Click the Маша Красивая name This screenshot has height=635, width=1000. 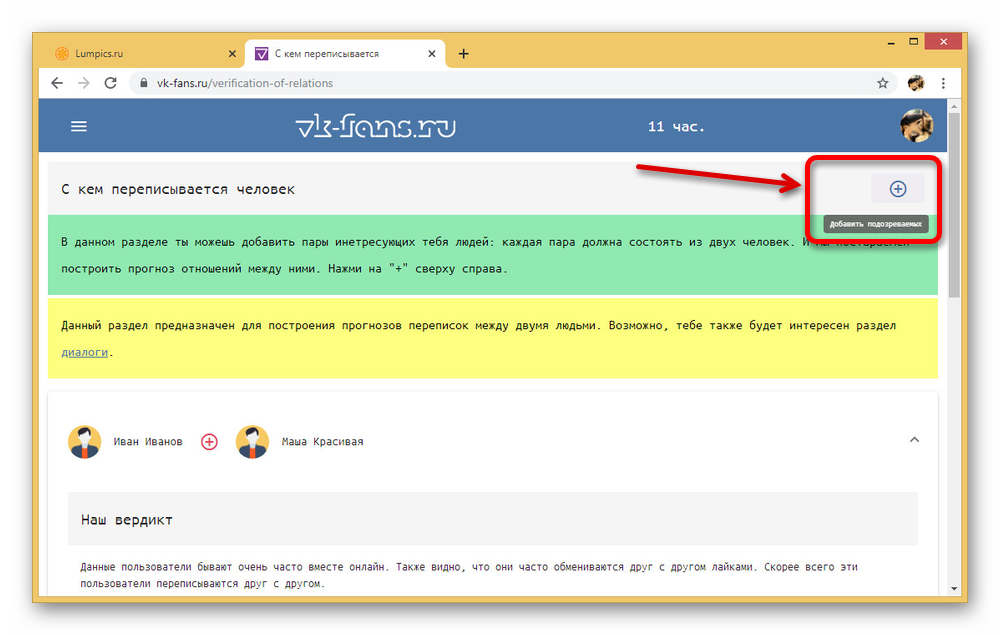(x=323, y=442)
